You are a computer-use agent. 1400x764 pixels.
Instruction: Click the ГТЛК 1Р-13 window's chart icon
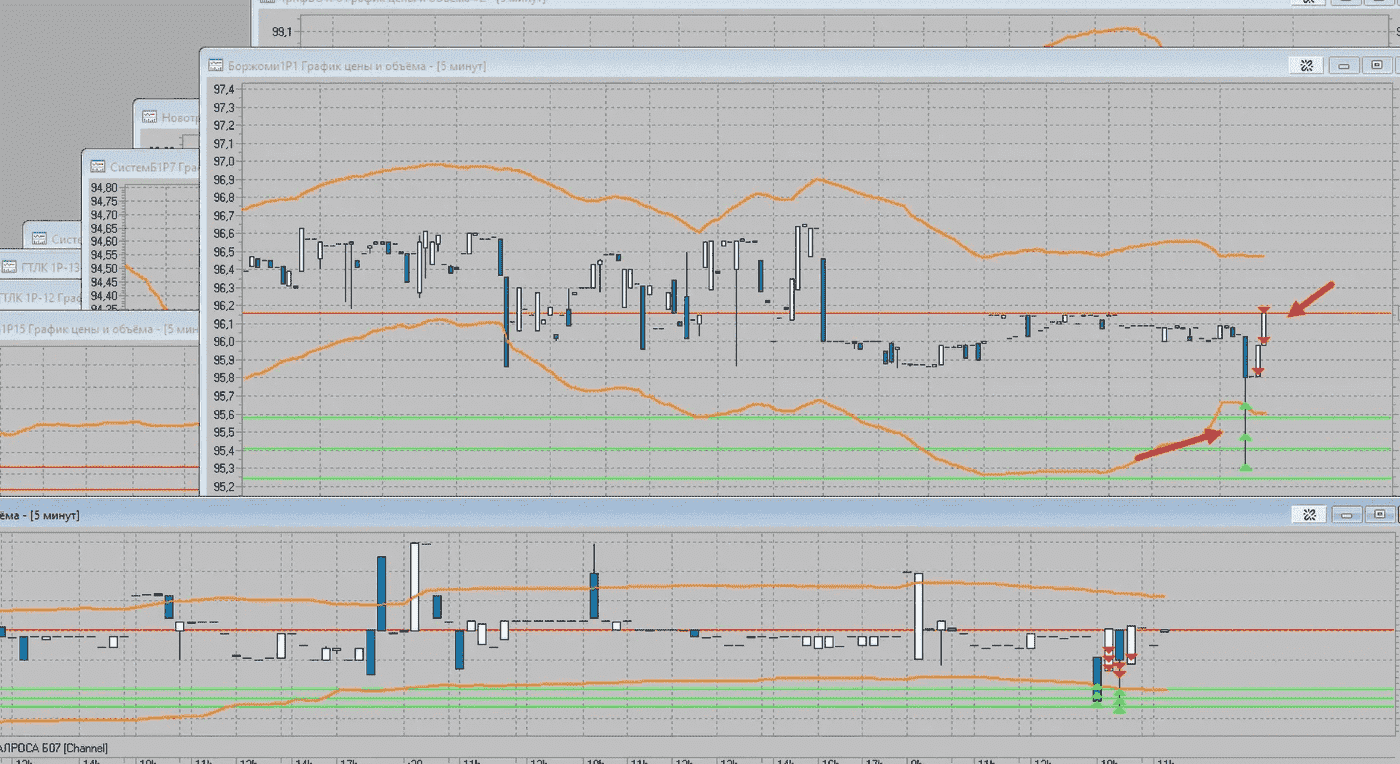pyautogui.click(x=9, y=267)
